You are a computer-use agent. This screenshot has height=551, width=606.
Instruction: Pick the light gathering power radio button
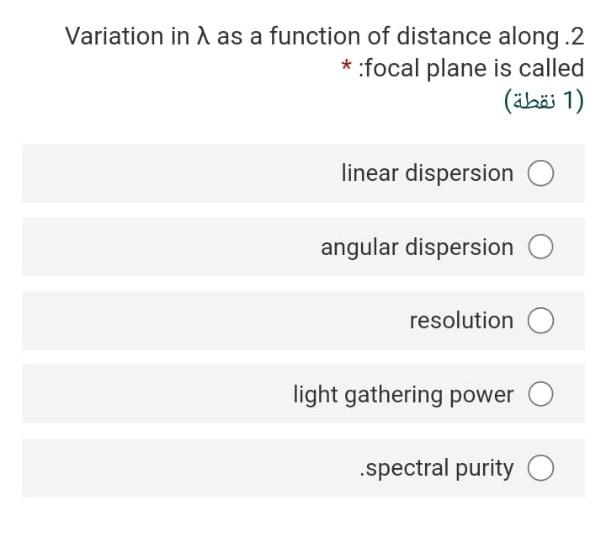pyautogui.click(x=541, y=395)
